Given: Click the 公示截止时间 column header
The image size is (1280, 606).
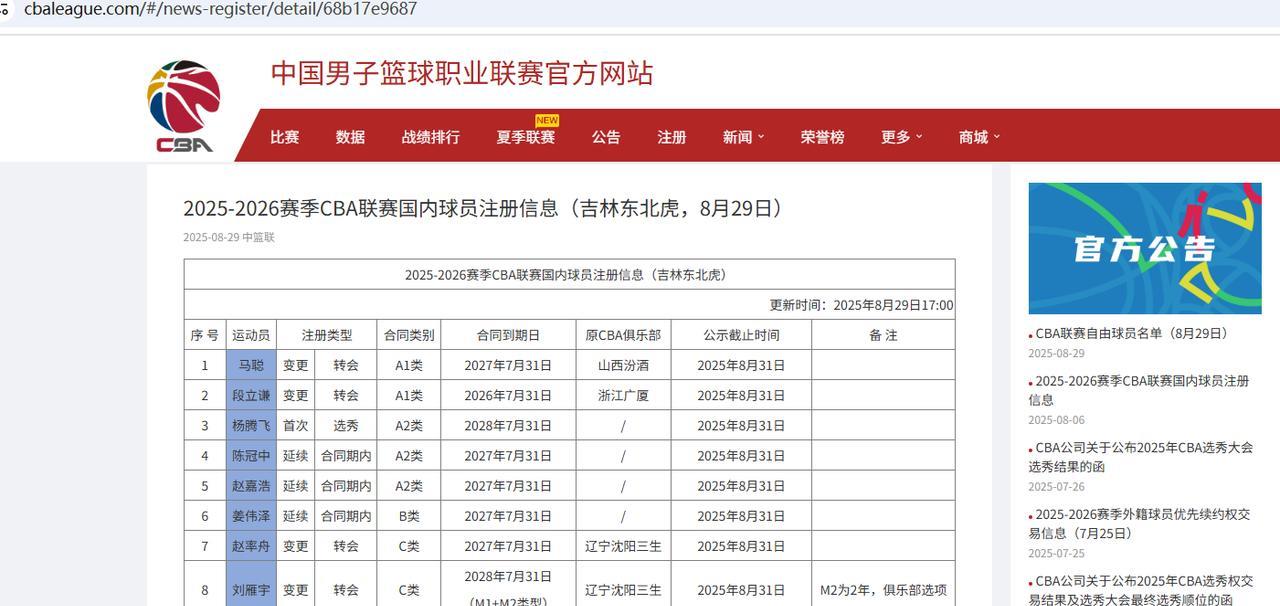Looking at the screenshot, I should [741, 335].
